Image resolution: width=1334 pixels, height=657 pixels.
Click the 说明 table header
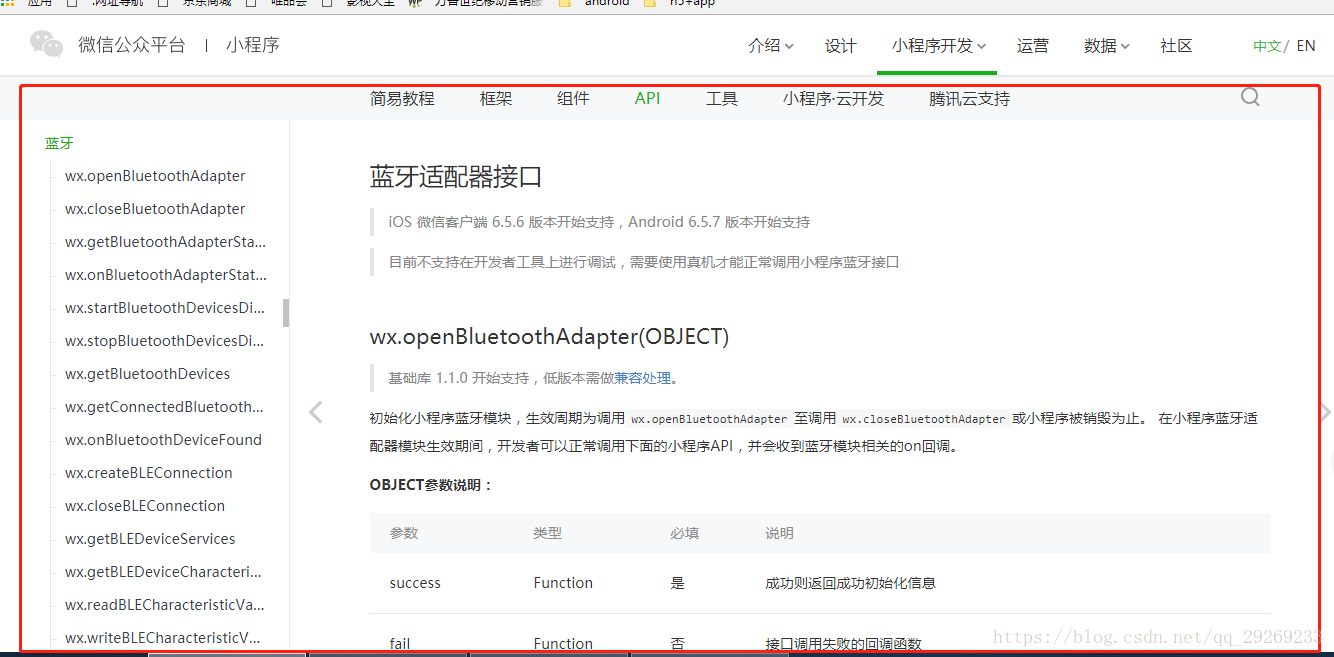click(779, 533)
